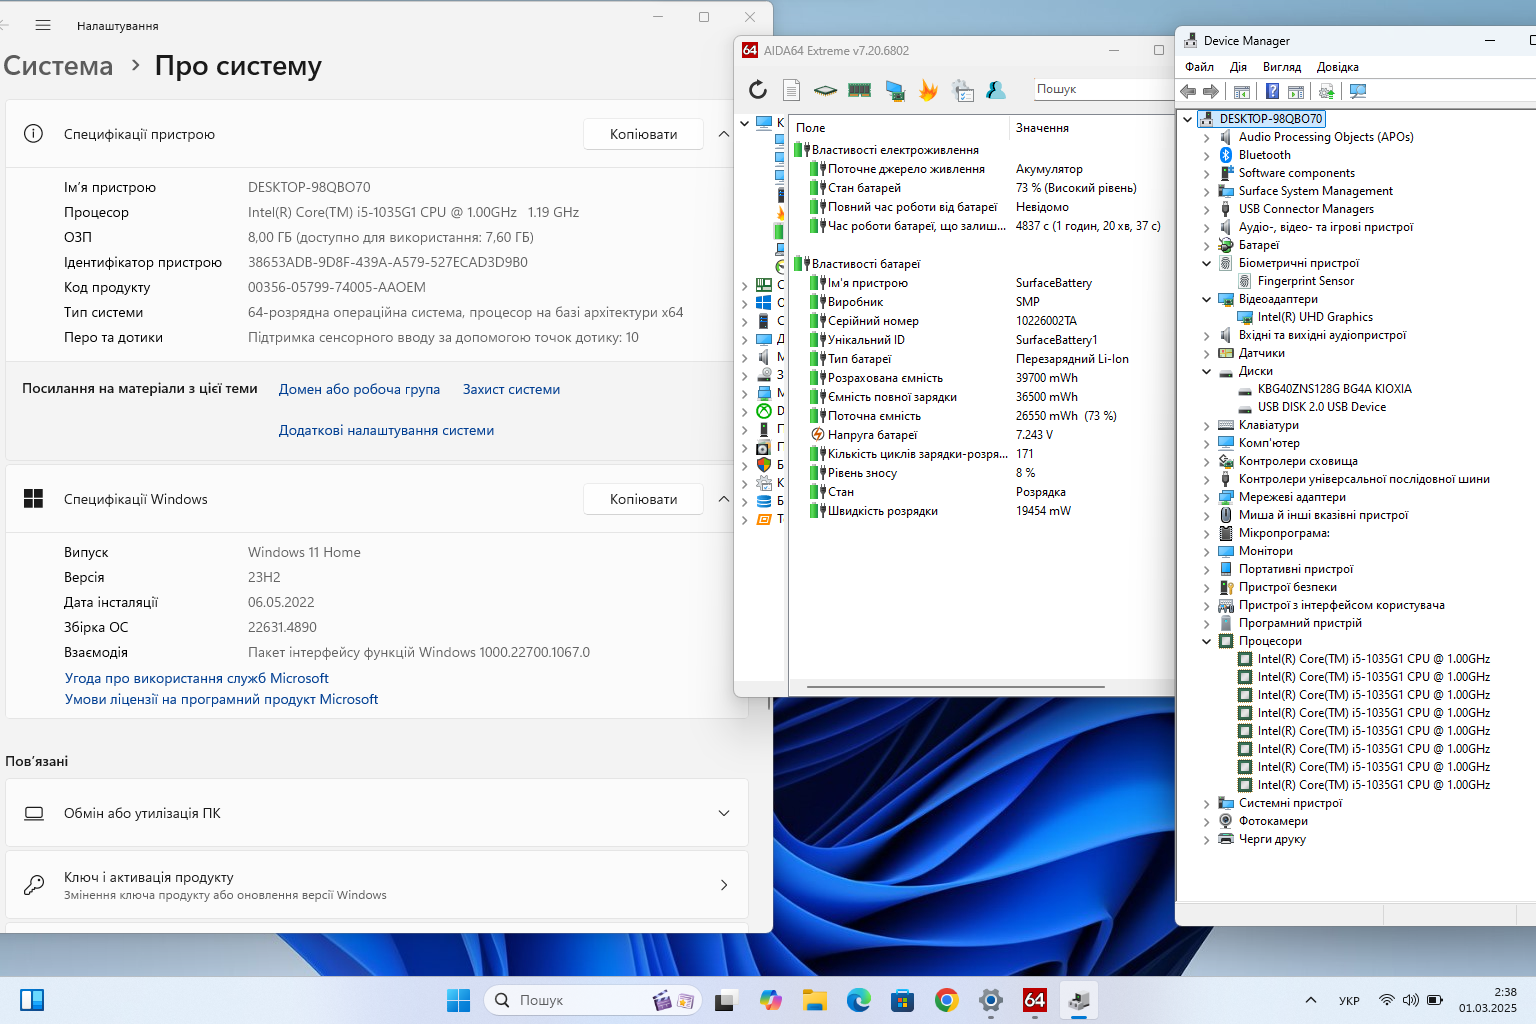1536x1024 pixels.
Task: Collapse the Процесори node in Device Manager
Action: pyautogui.click(x=1206, y=642)
